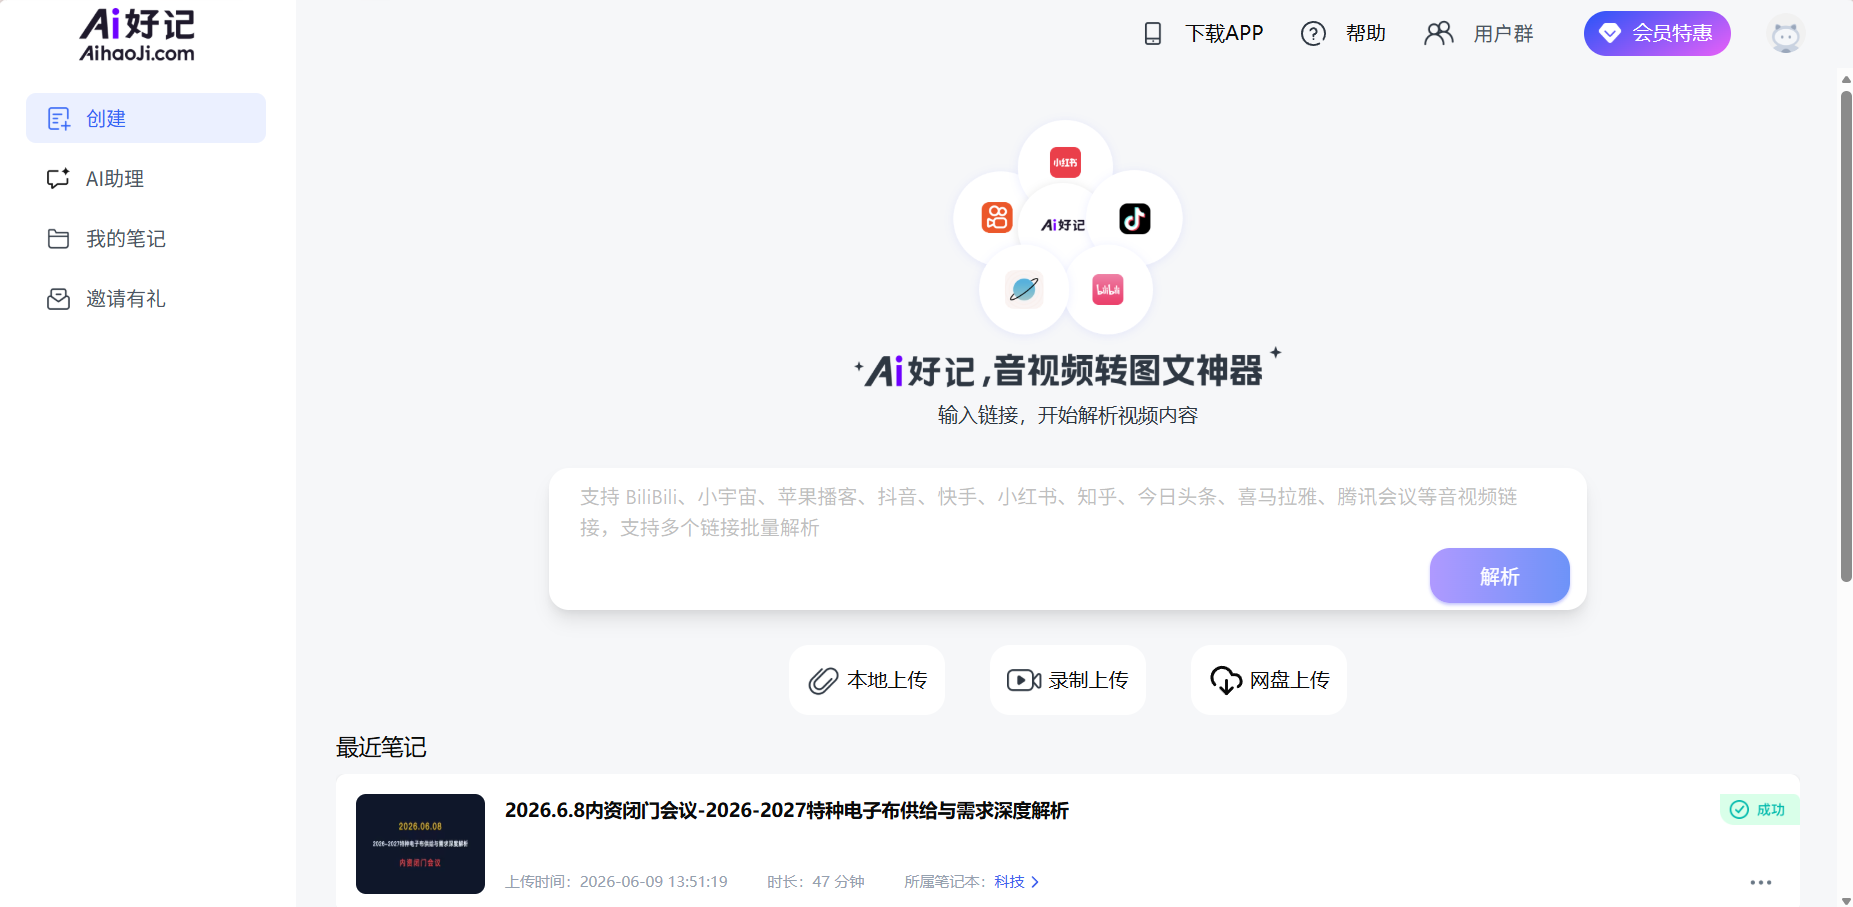Click the 网盘上传 button

pos(1269,680)
